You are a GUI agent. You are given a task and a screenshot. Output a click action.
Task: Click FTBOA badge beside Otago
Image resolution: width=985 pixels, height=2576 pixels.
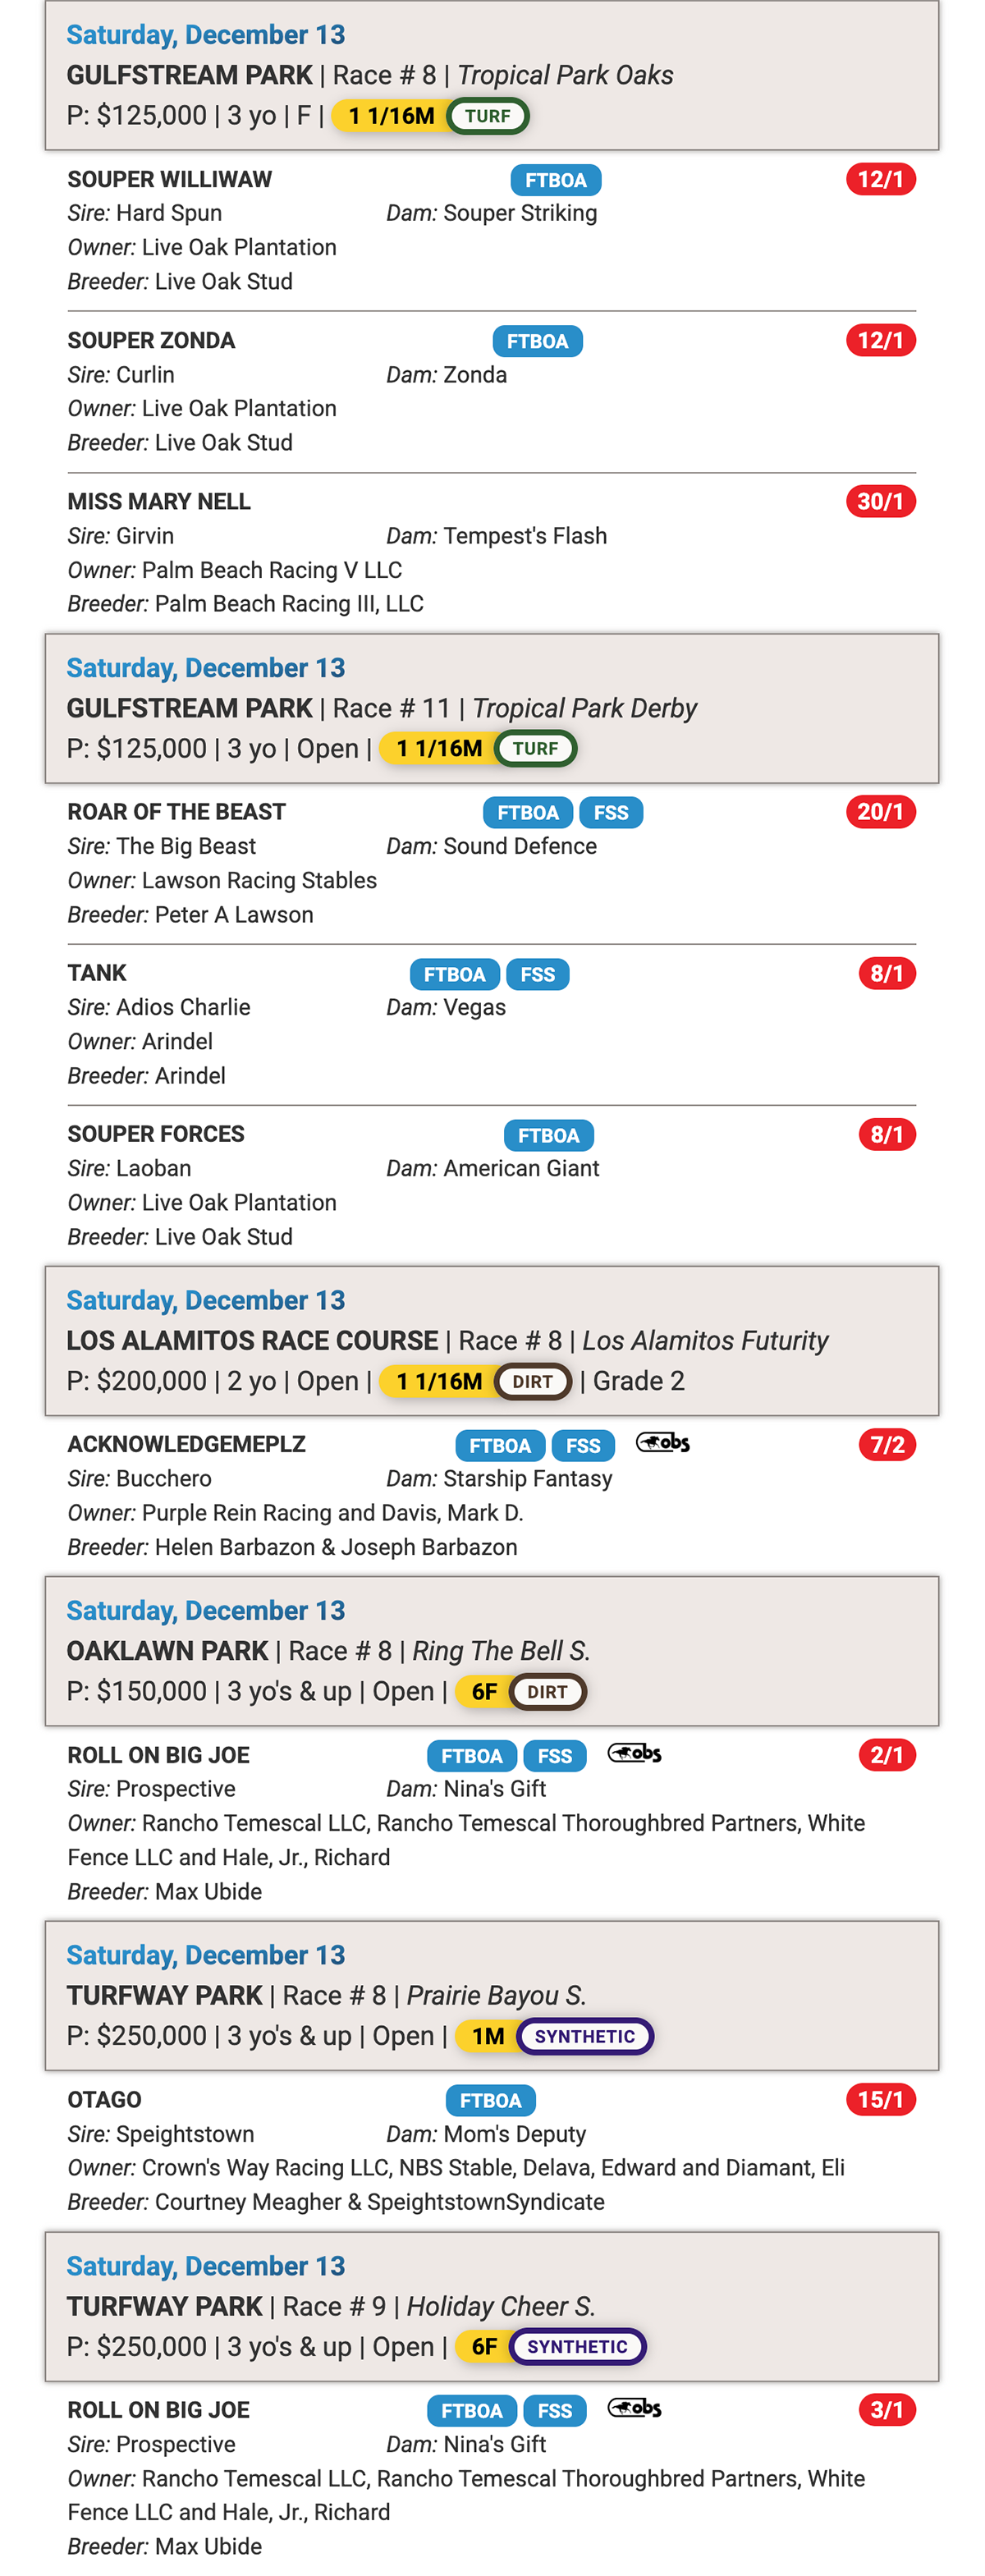point(490,2101)
